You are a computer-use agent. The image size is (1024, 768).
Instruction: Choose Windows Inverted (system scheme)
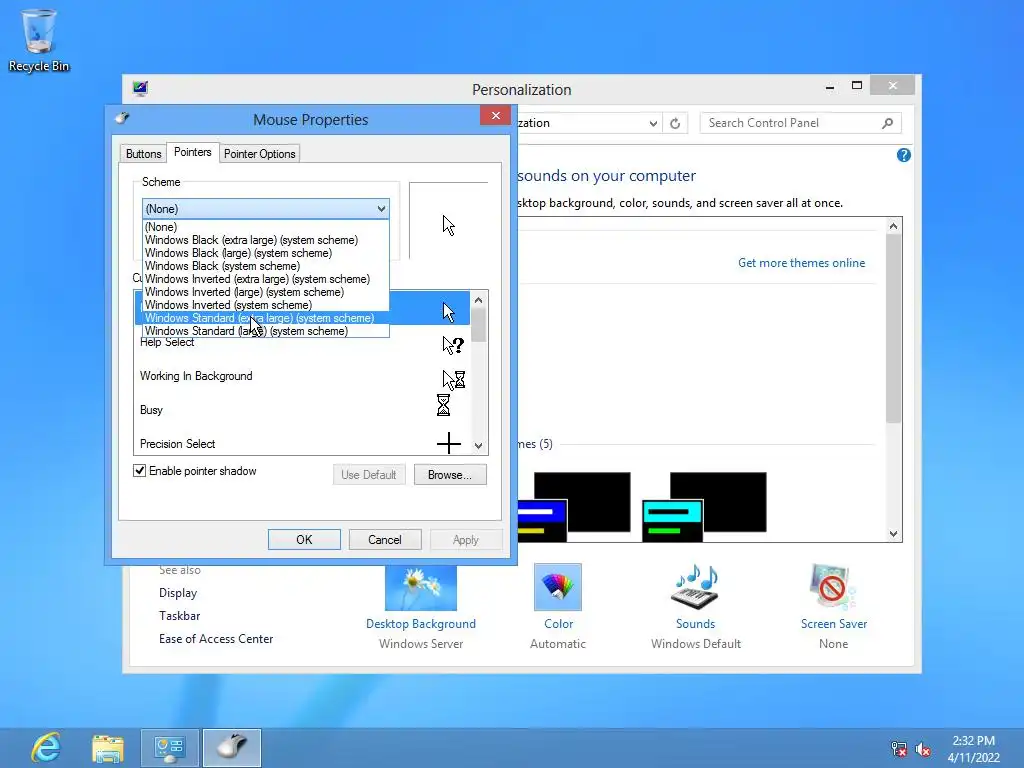[265, 305]
